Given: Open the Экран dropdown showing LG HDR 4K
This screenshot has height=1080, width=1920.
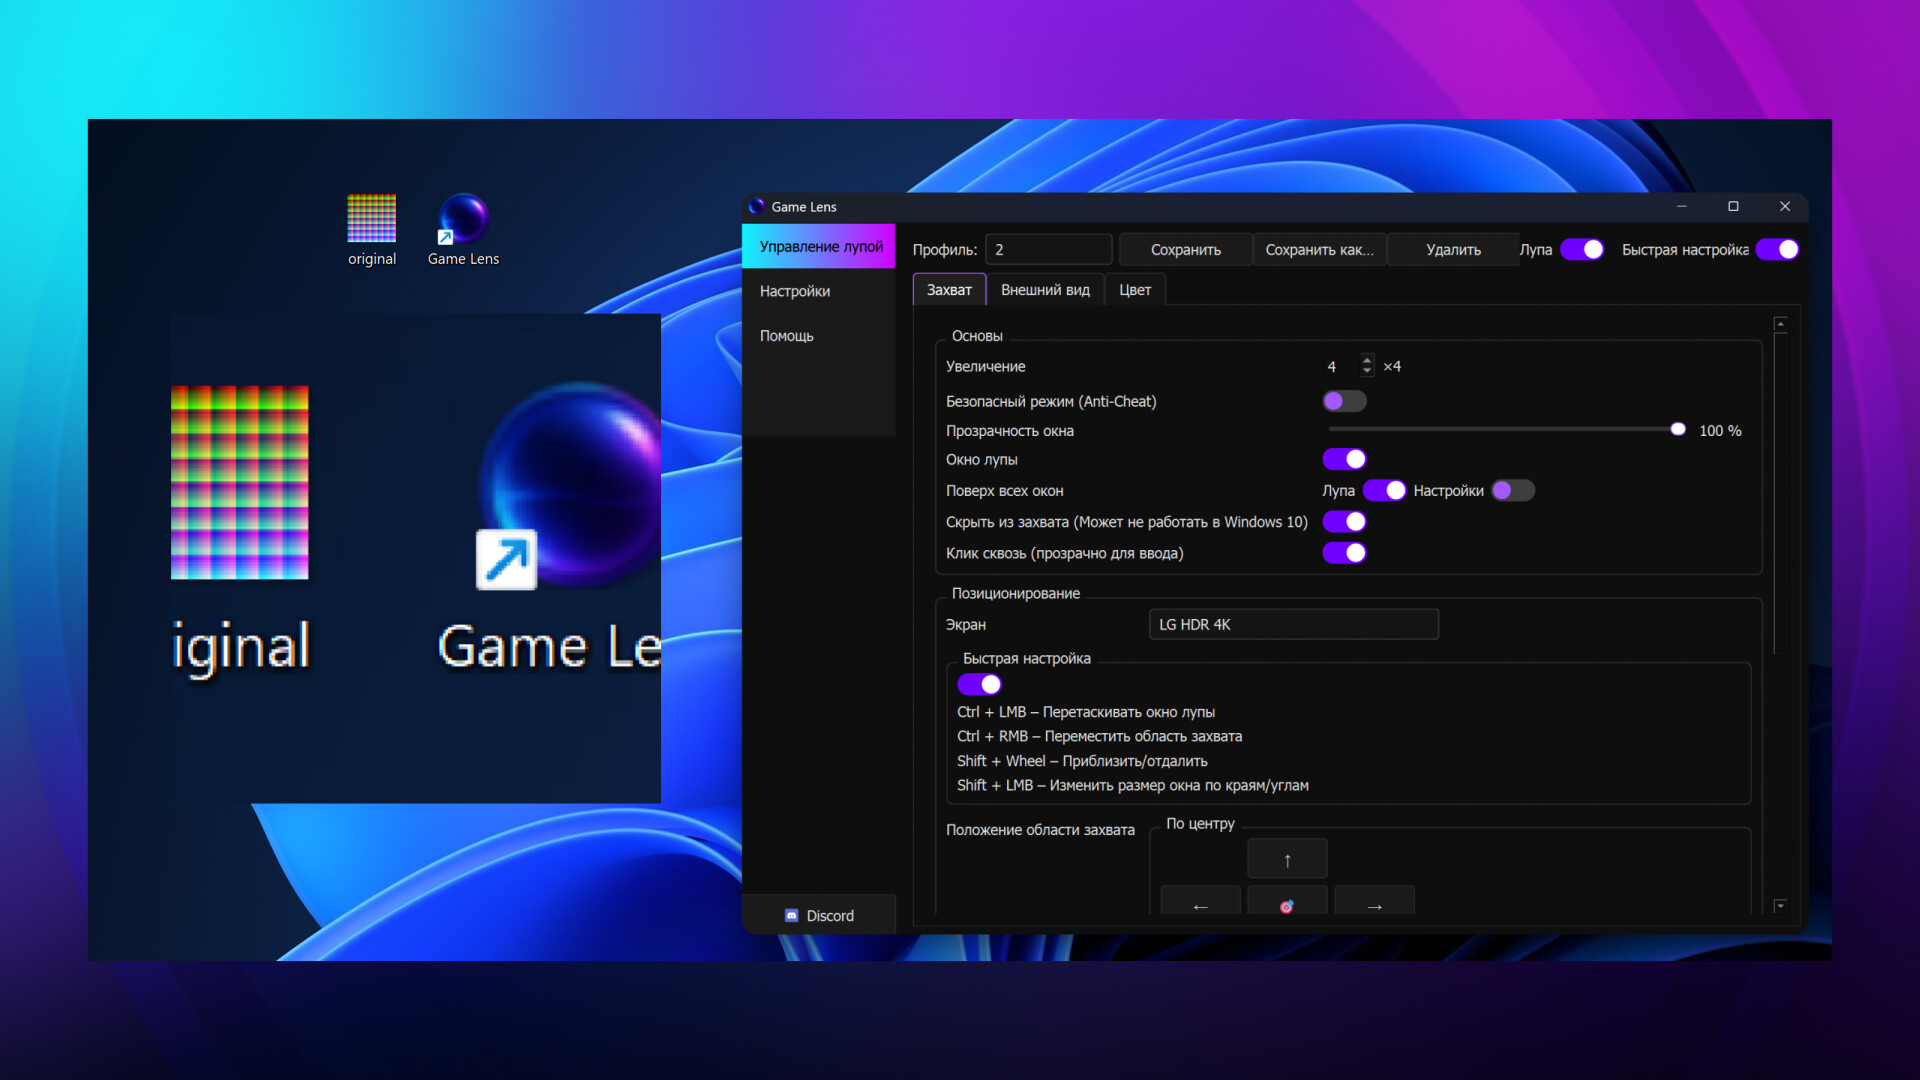Looking at the screenshot, I should click(1293, 624).
